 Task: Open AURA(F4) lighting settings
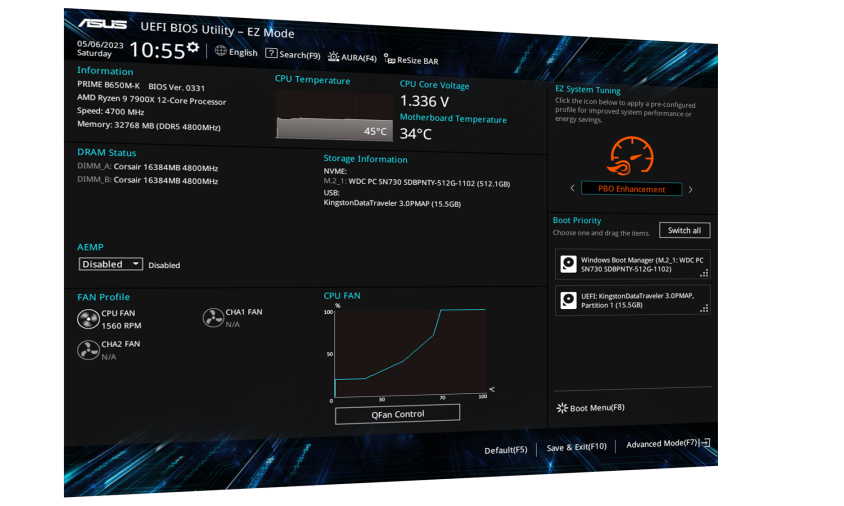point(352,58)
